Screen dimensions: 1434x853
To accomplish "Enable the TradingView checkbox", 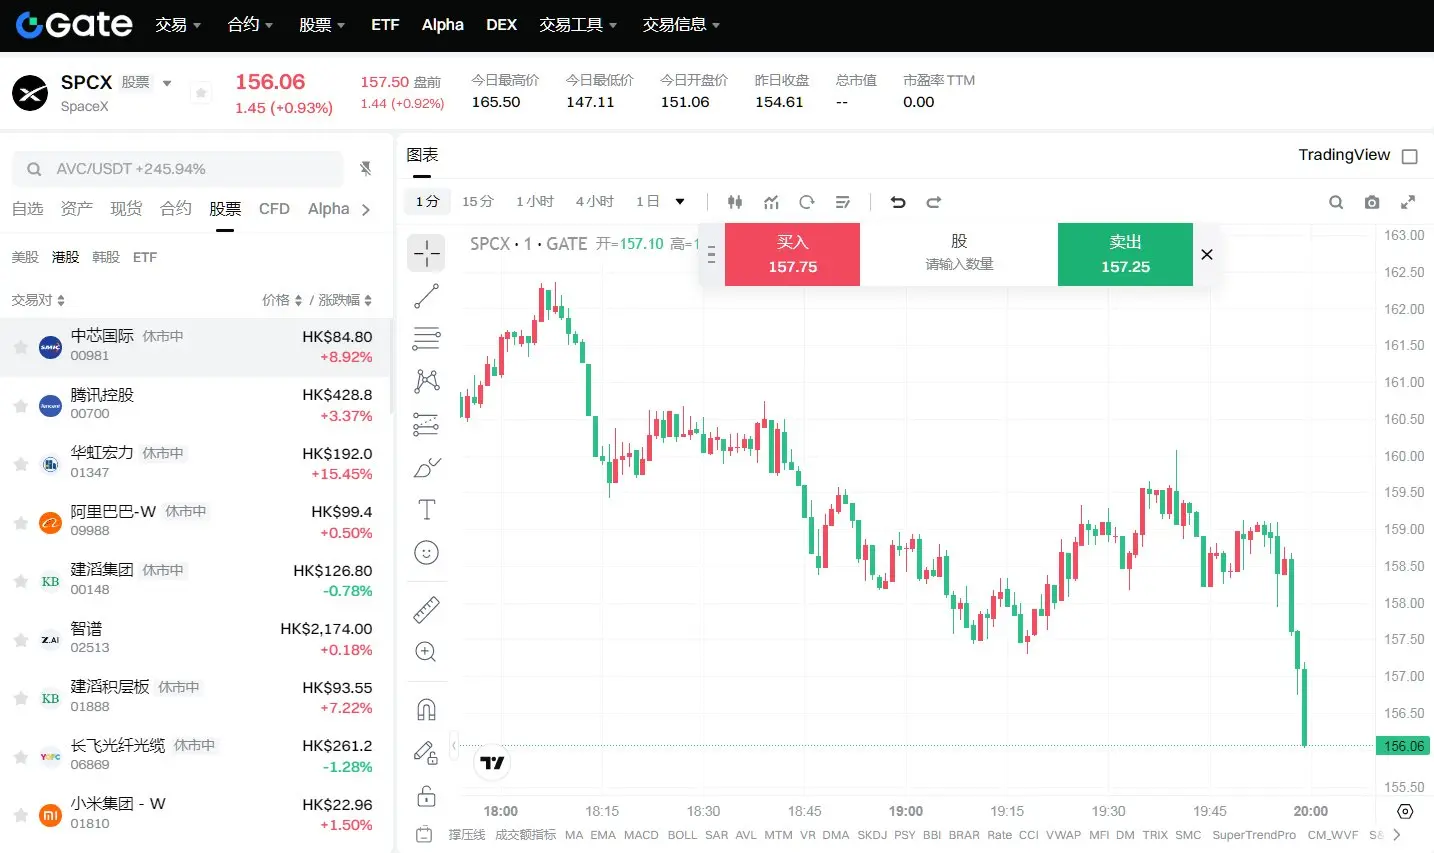I will click(x=1410, y=156).
